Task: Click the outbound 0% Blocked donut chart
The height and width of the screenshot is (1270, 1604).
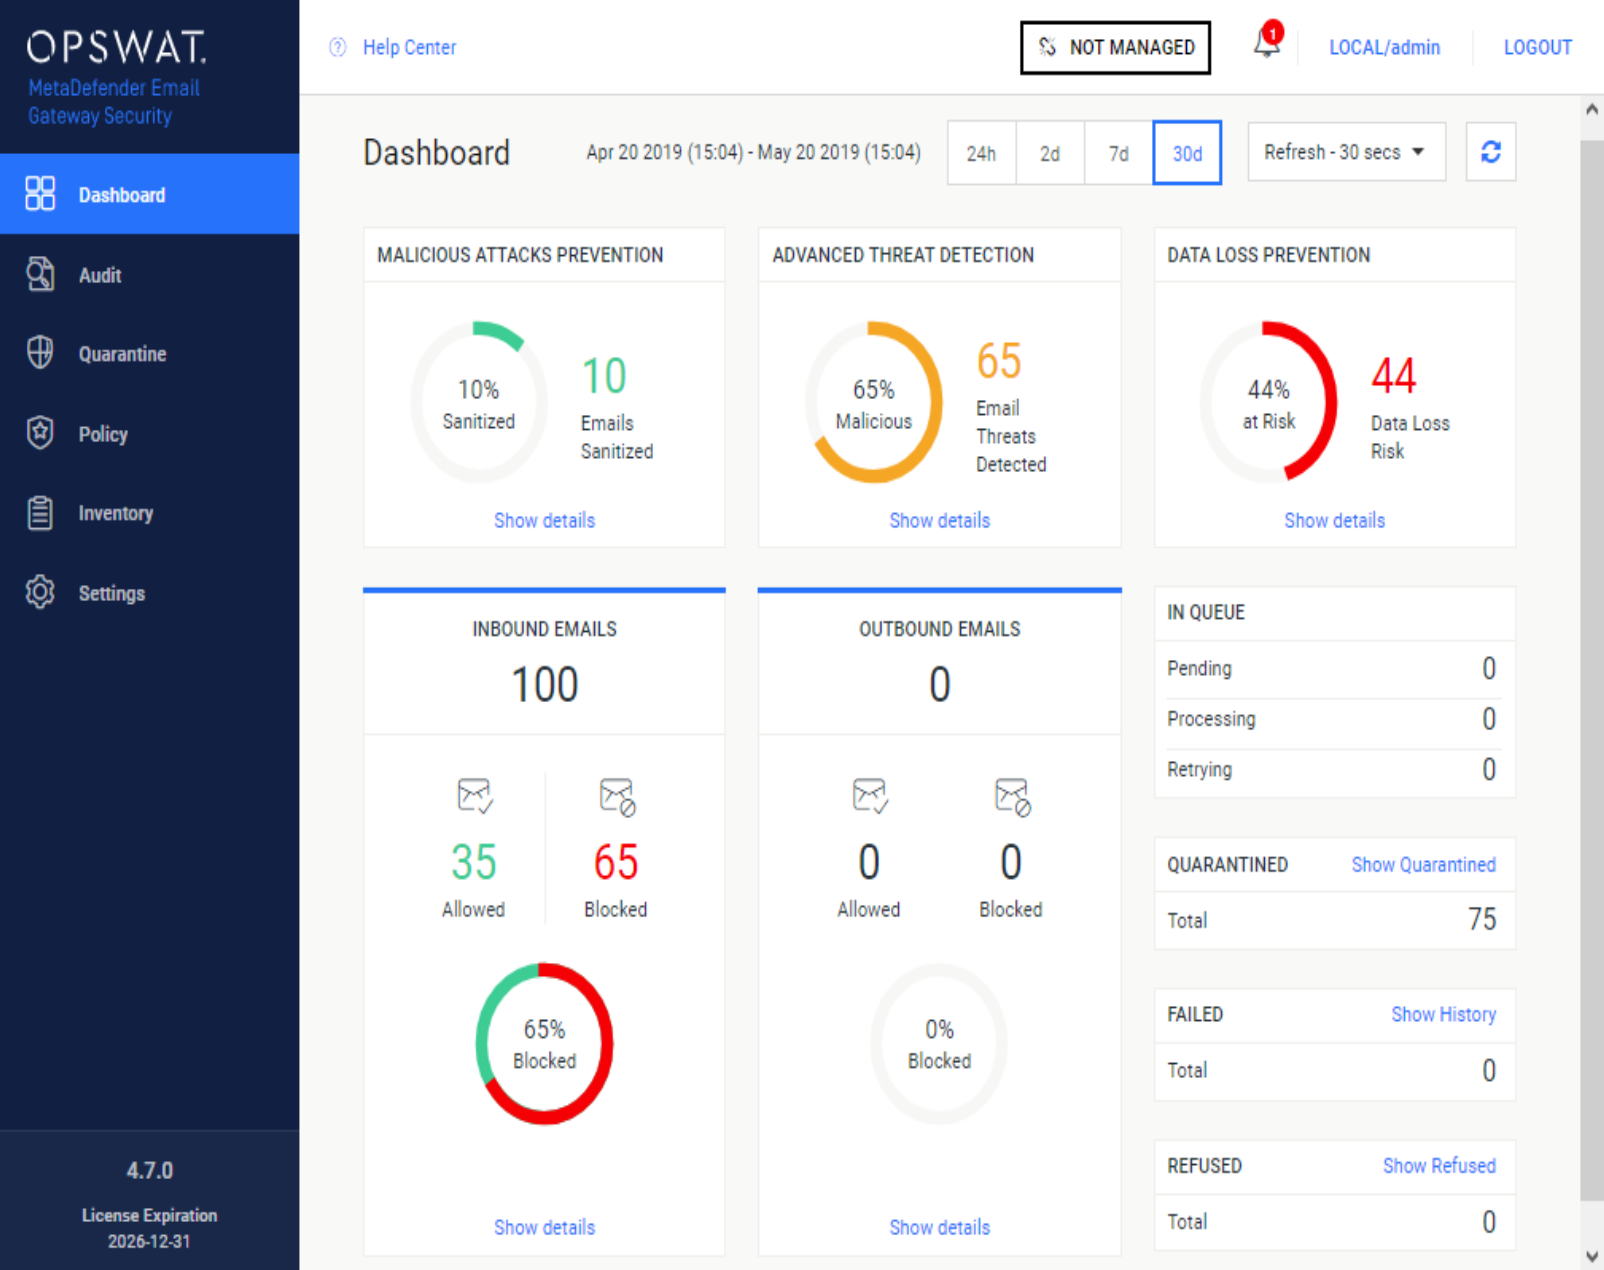Action: point(939,1043)
